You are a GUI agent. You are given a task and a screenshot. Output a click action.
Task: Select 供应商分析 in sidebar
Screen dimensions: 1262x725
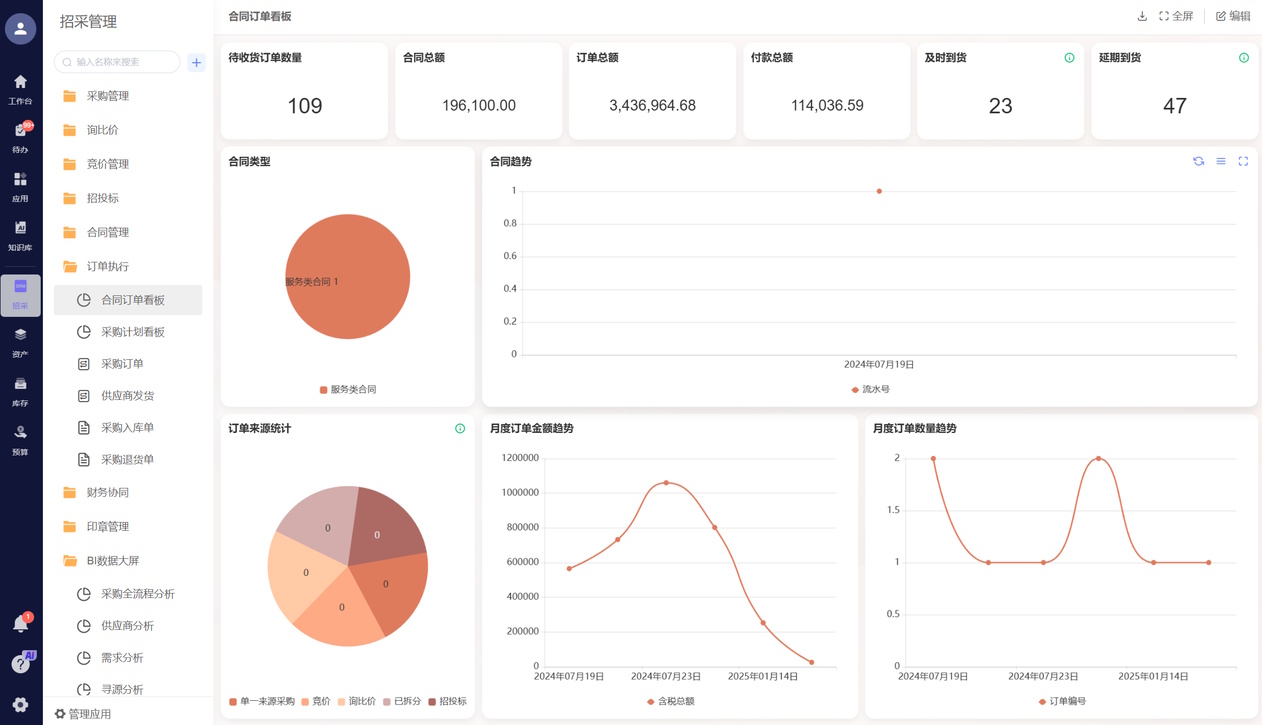(127, 626)
